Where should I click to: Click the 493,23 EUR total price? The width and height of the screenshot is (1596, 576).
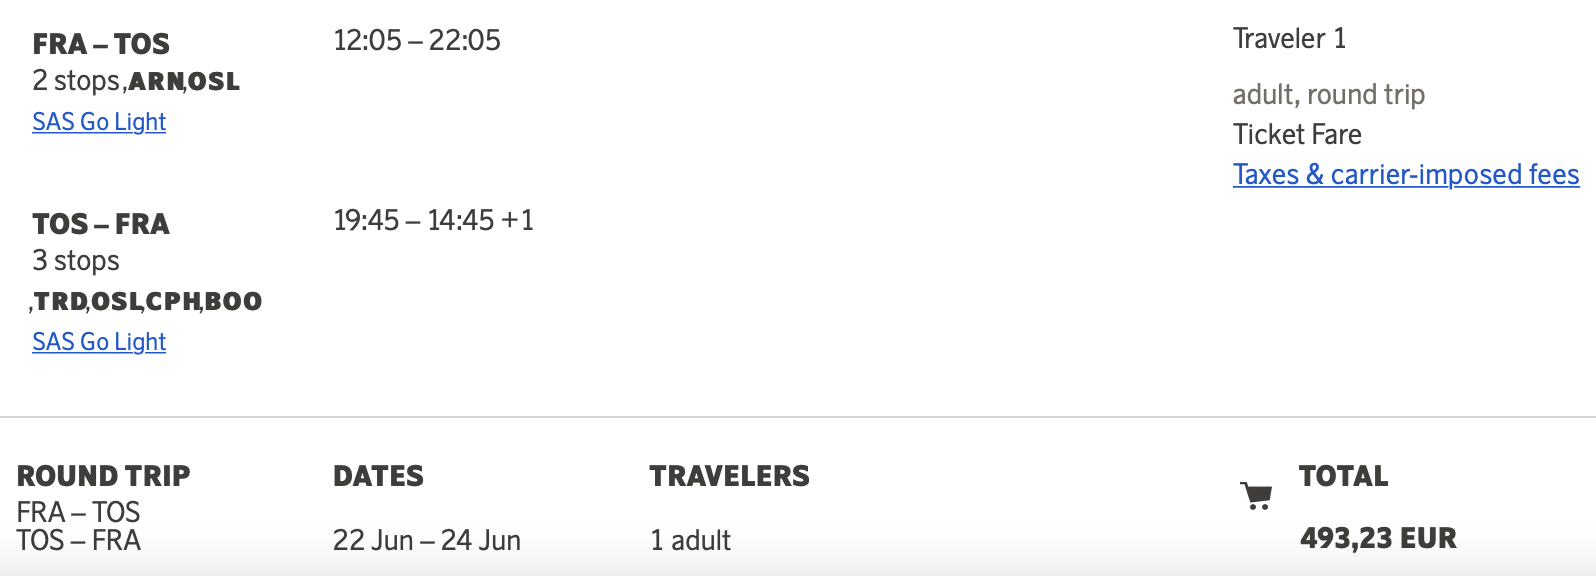(1378, 538)
